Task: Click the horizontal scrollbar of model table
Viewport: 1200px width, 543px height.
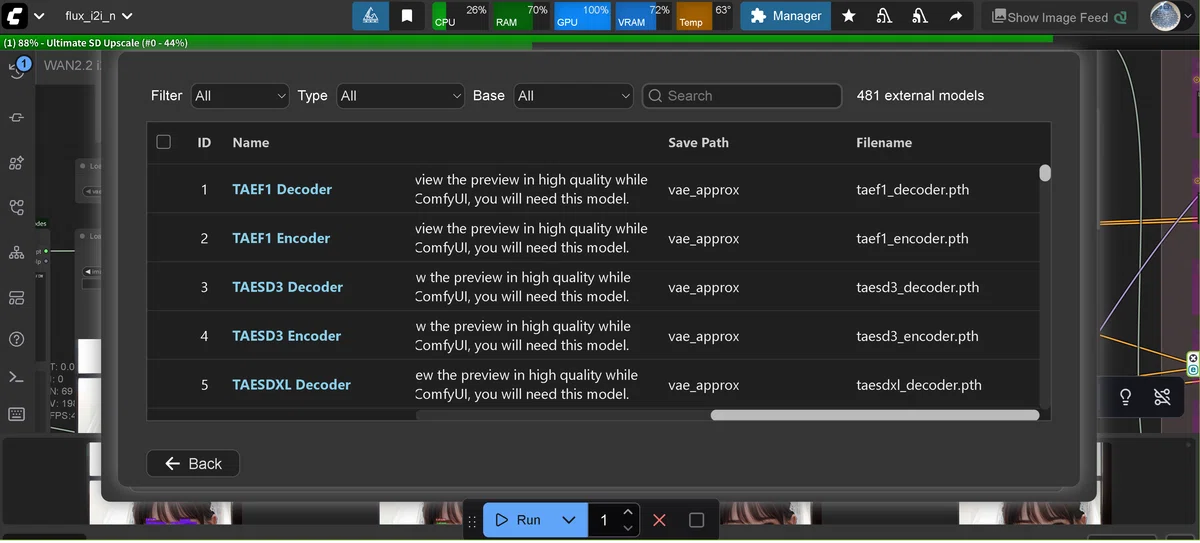Action: [875, 415]
